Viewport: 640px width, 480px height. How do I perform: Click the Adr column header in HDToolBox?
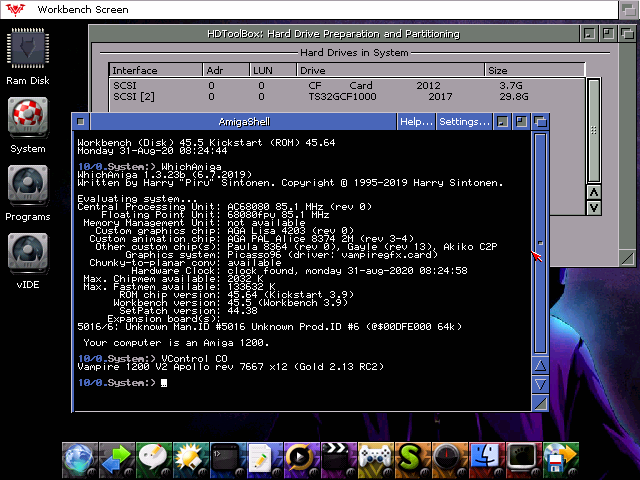[x=226, y=70]
